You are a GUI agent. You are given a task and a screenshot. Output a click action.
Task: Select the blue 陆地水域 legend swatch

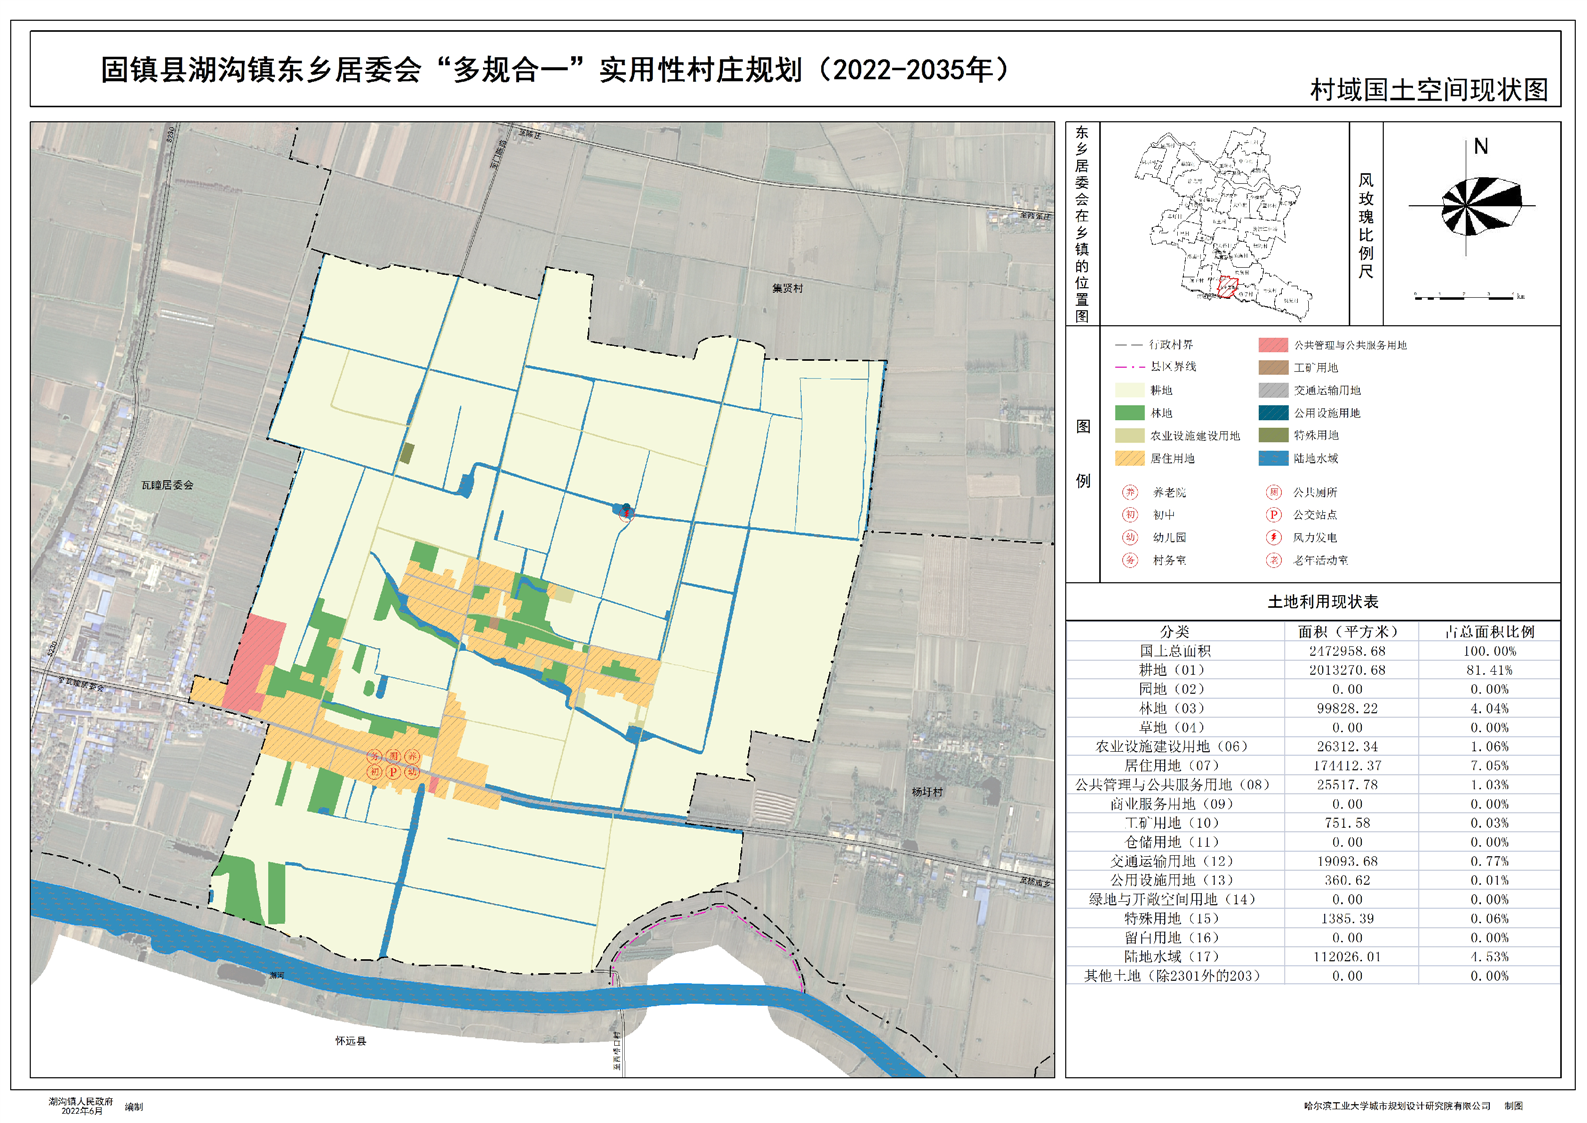click(x=1273, y=458)
